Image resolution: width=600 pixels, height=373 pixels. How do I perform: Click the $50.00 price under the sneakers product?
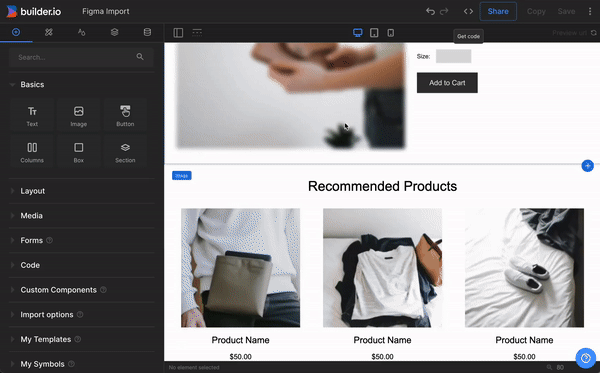click(x=524, y=357)
